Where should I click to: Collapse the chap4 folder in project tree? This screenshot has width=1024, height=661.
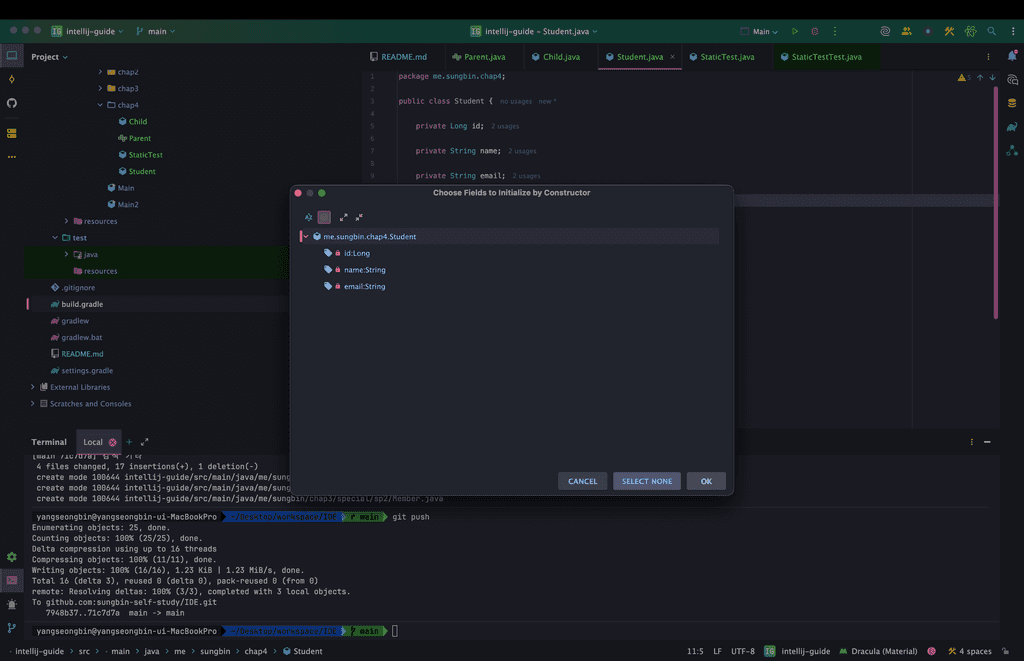(100, 105)
